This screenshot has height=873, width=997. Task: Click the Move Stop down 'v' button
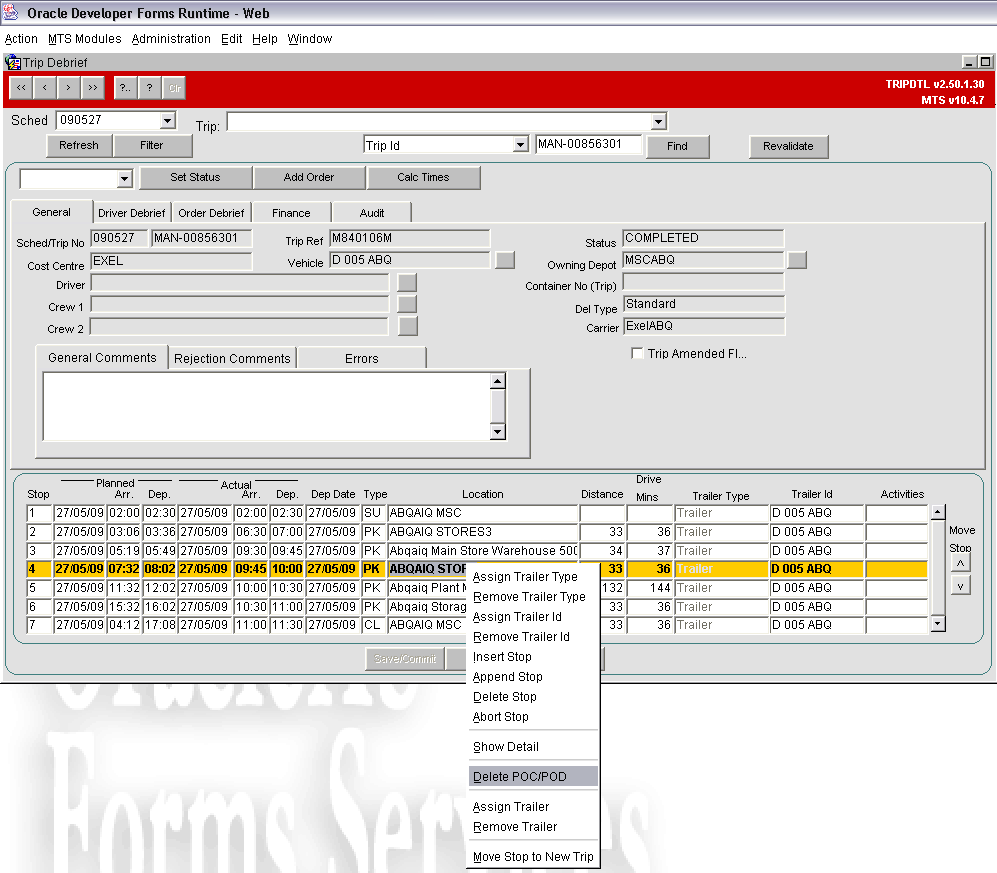click(960, 586)
